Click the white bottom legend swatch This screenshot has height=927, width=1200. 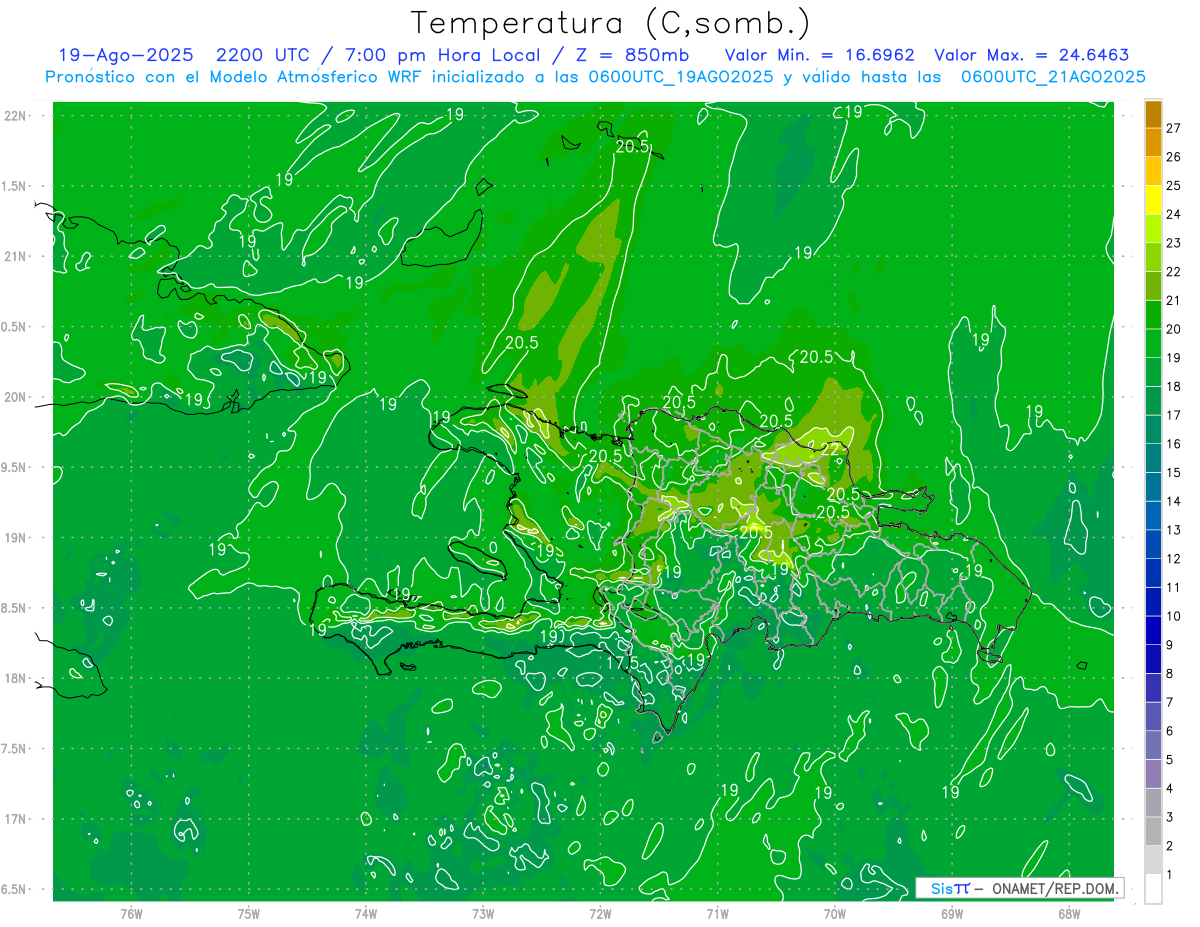click(1153, 889)
